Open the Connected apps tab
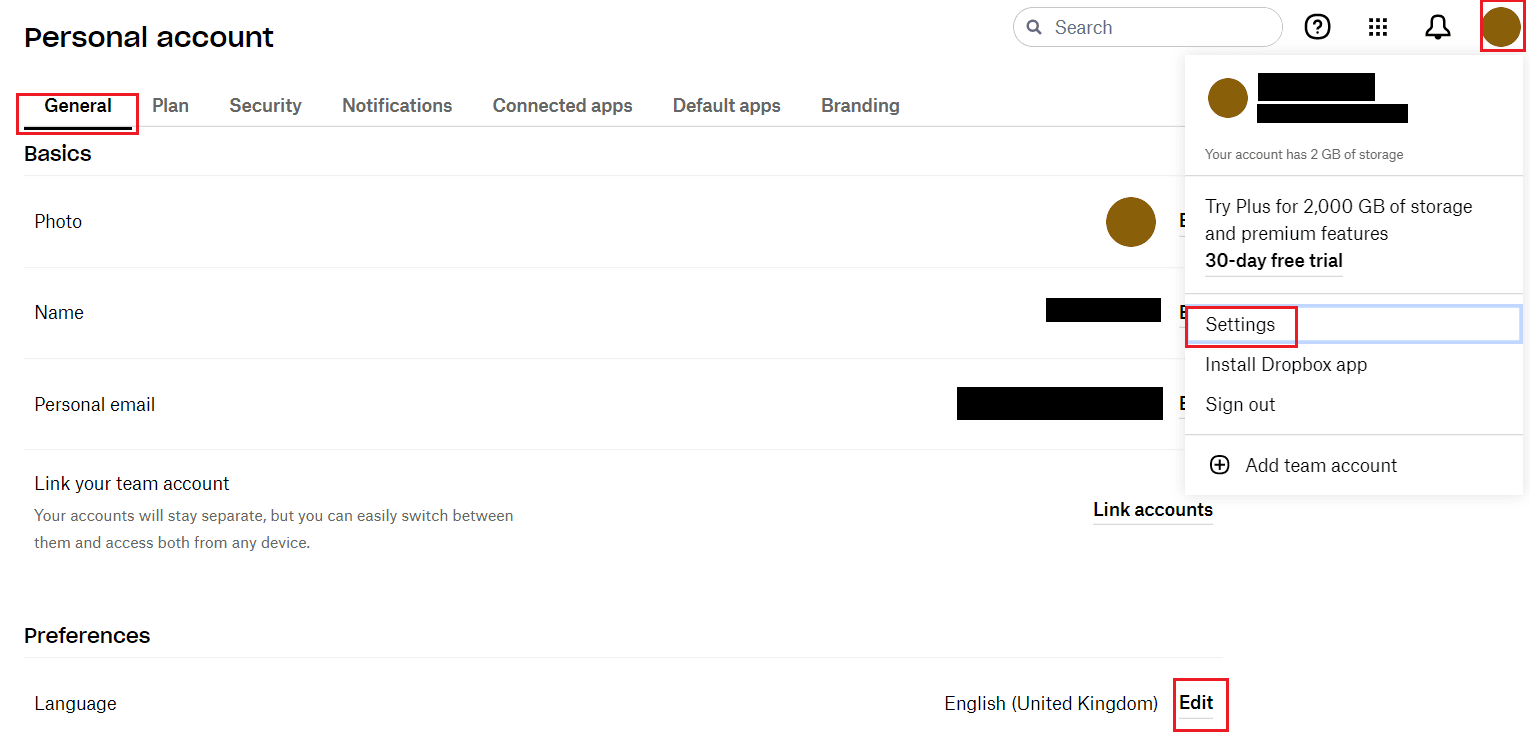The image size is (1530, 741). (x=562, y=105)
